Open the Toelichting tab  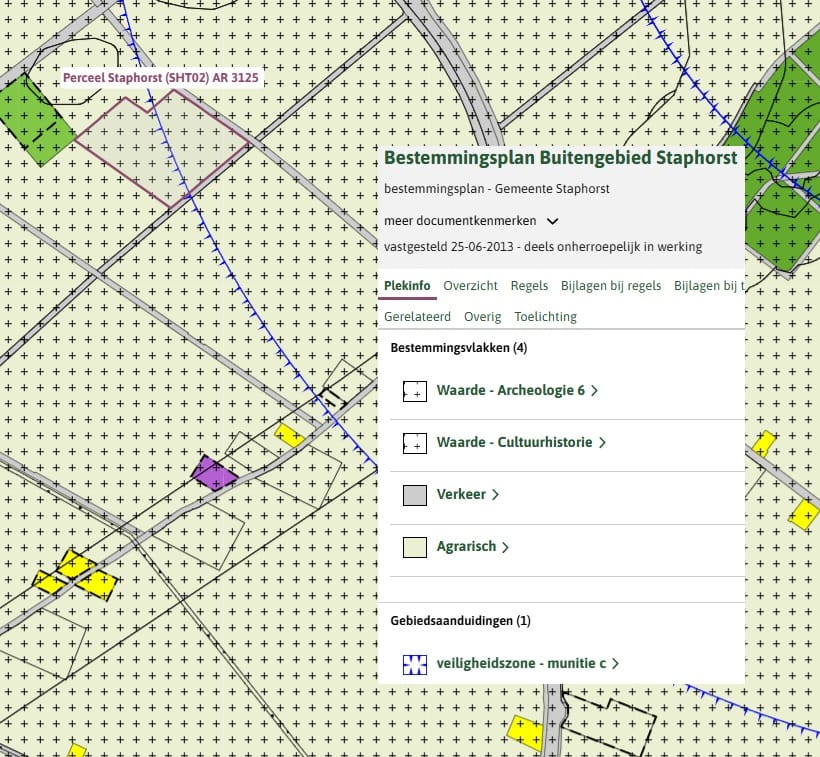pos(545,317)
